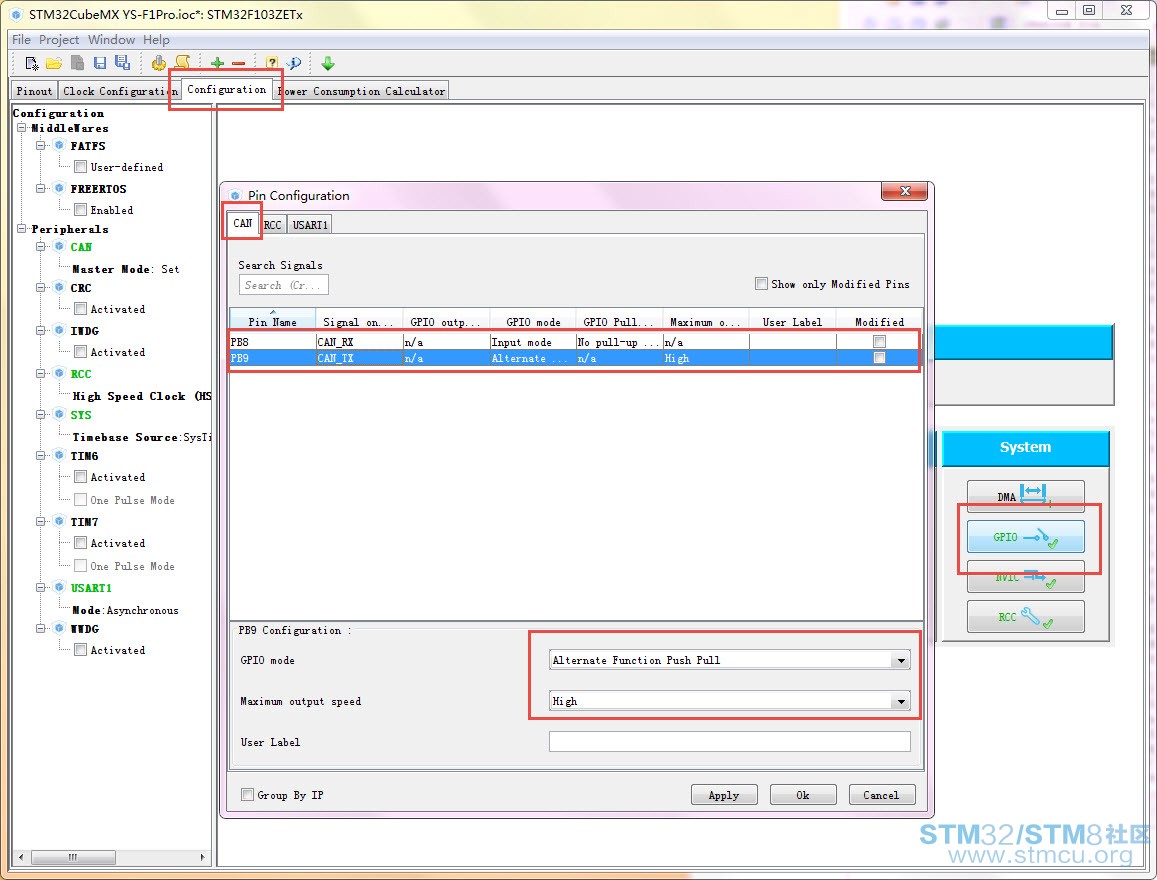The height and width of the screenshot is (880, 1157).
Task: Sort by the User Label column header
Action: tap(792, 321)
